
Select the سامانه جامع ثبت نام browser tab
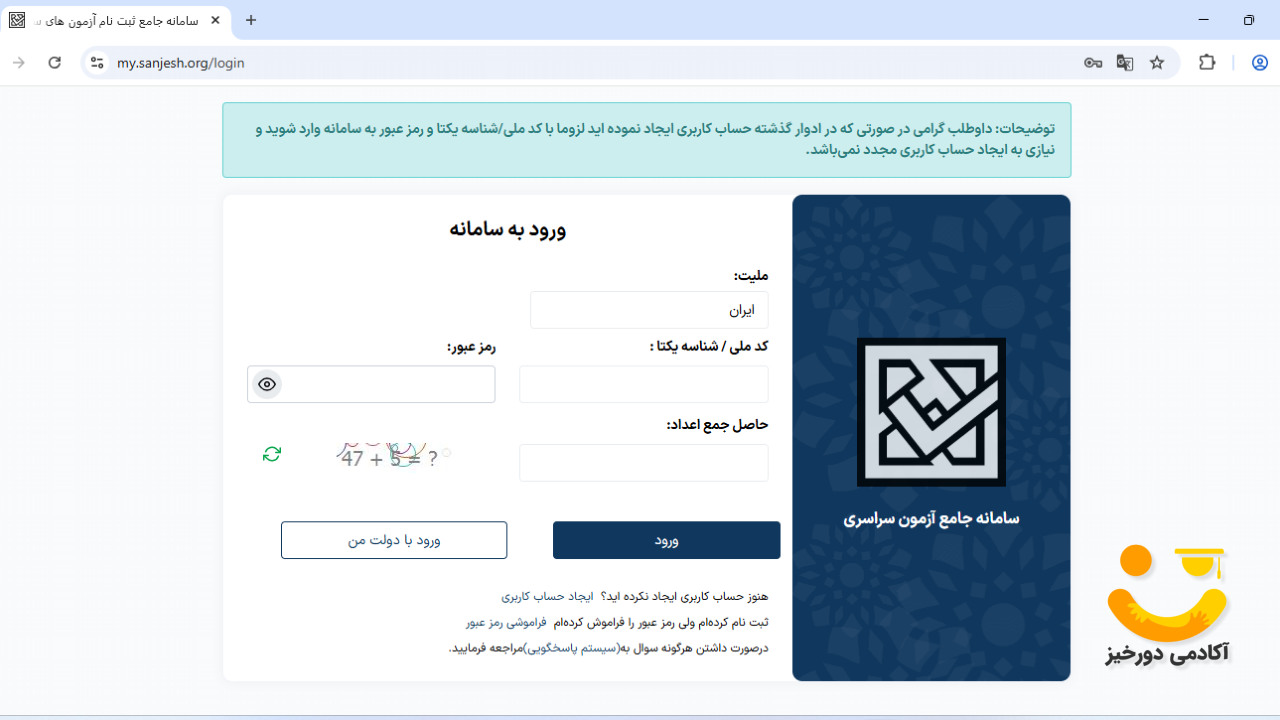tap(110, 19)
